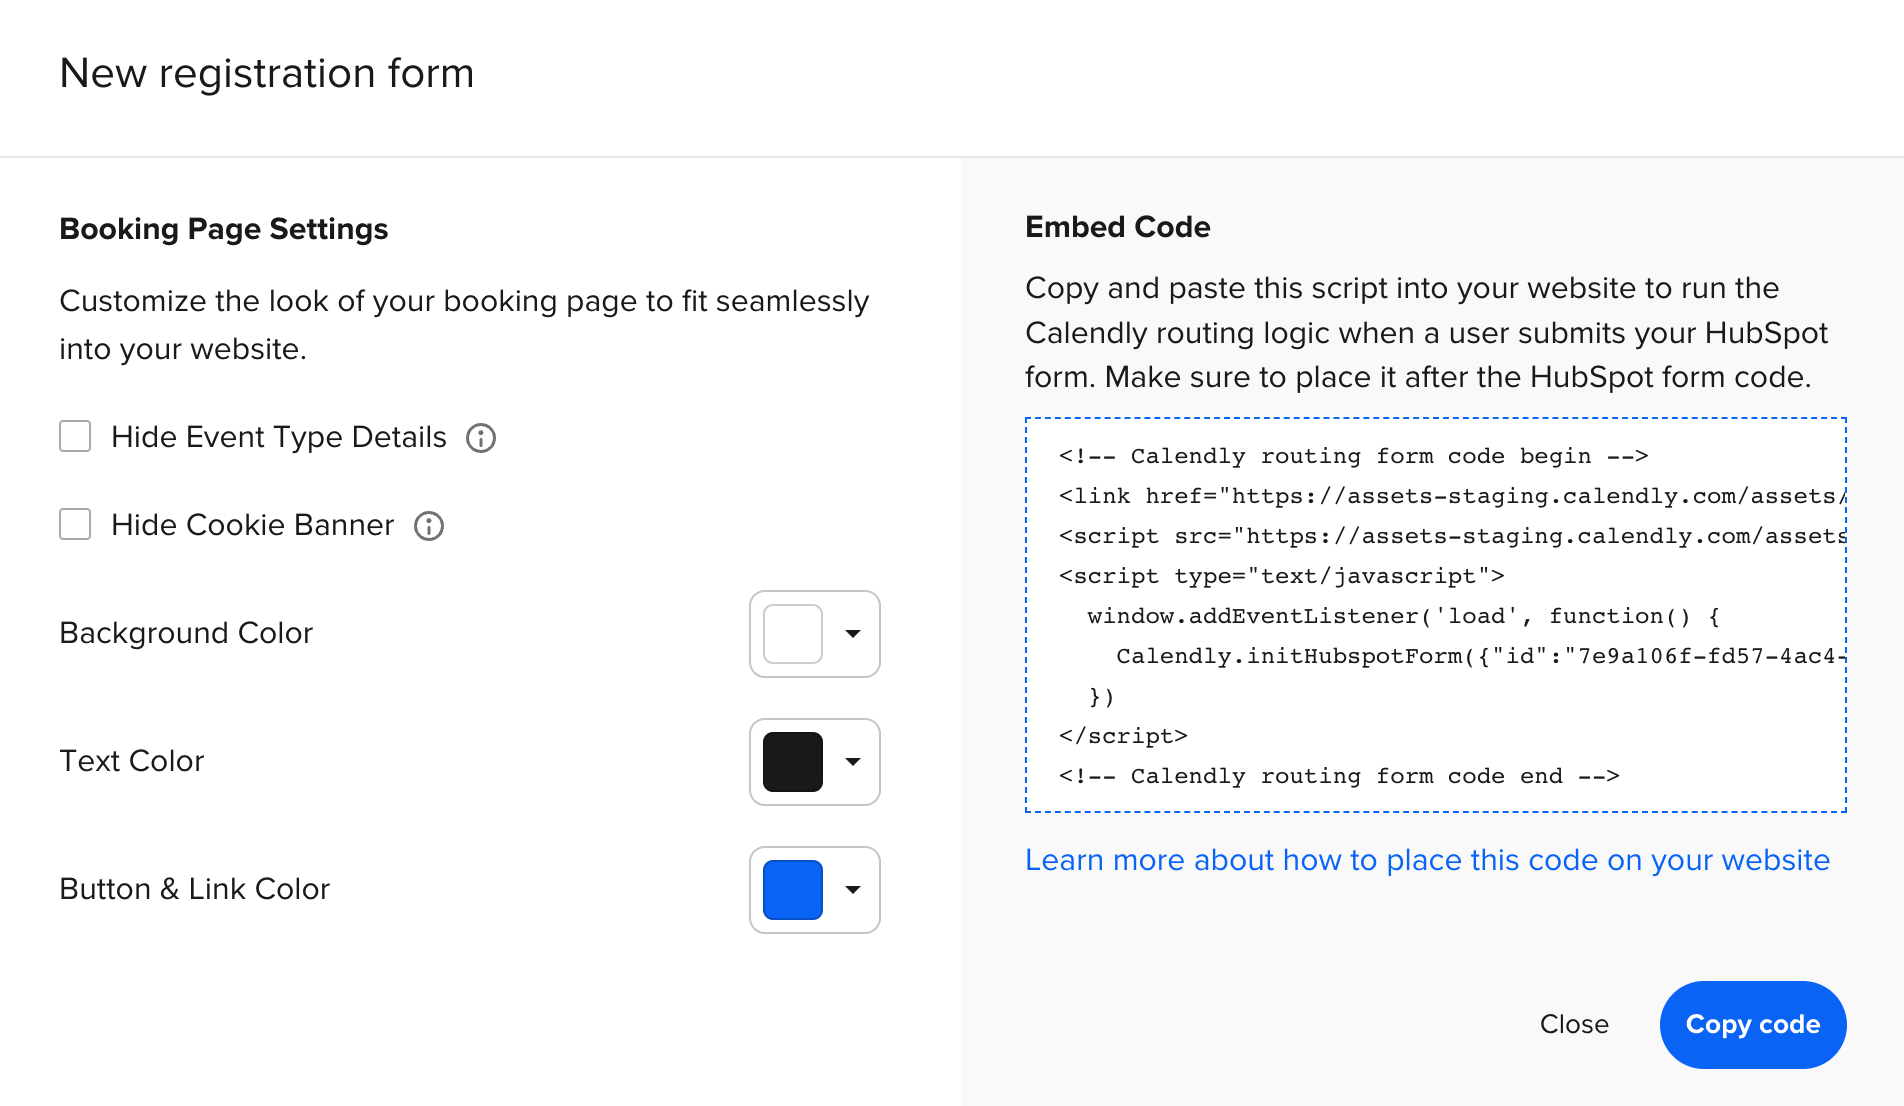Click the blue Button & Link Color swatch
Viewport: 1904px width, 1106px height.
792,890
